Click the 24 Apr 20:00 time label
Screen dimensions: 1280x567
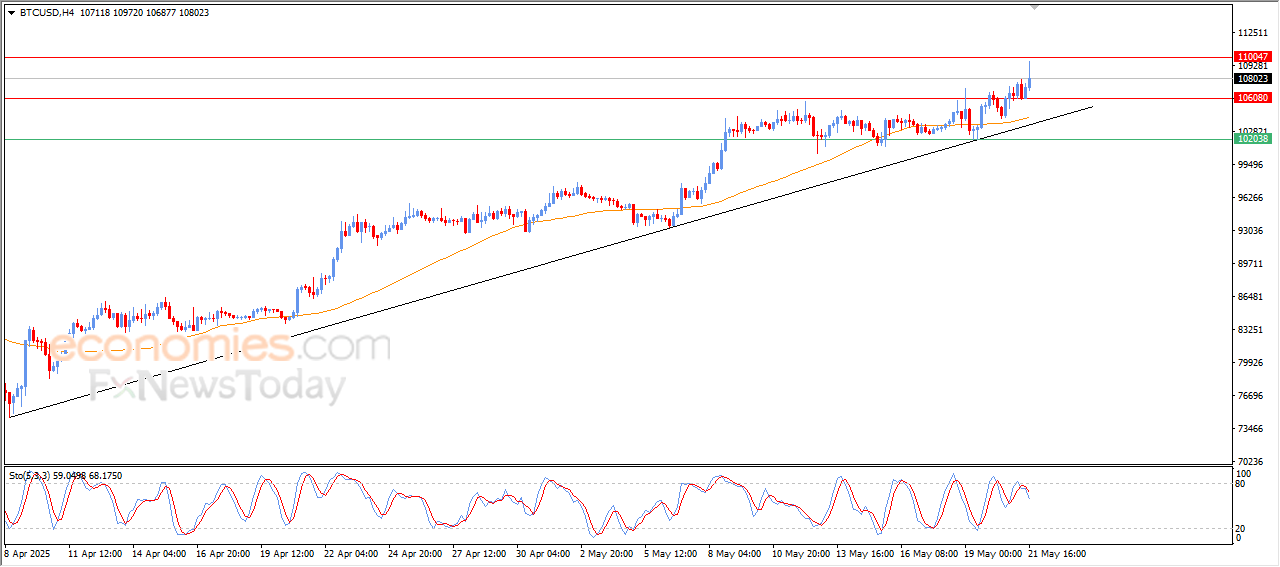click(x=415, y=552)
